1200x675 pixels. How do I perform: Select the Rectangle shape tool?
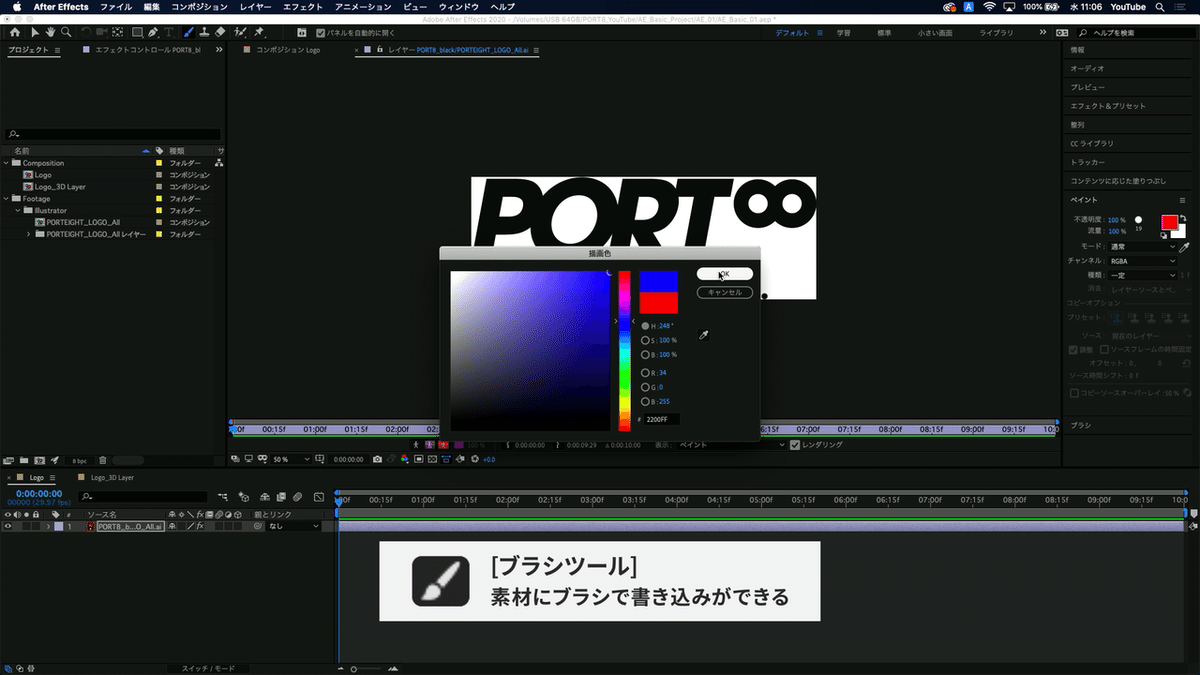(x=137, y=32)
